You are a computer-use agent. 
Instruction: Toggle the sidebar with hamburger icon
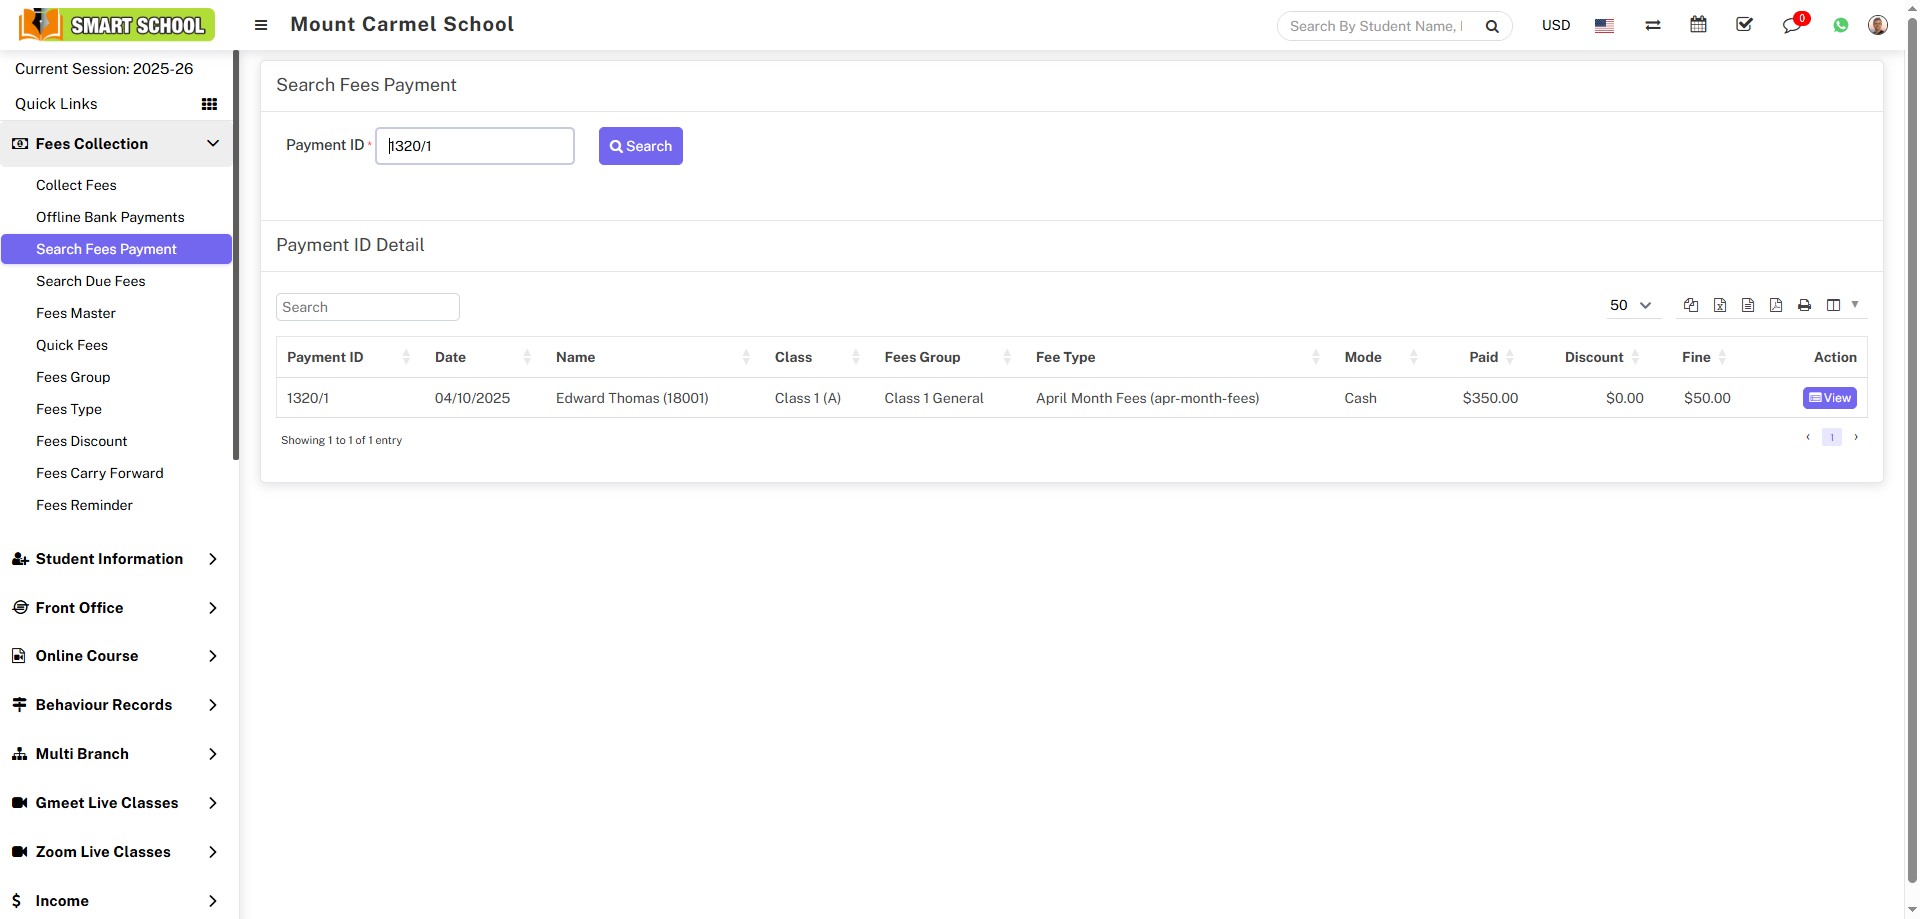(x=260, y=25)
